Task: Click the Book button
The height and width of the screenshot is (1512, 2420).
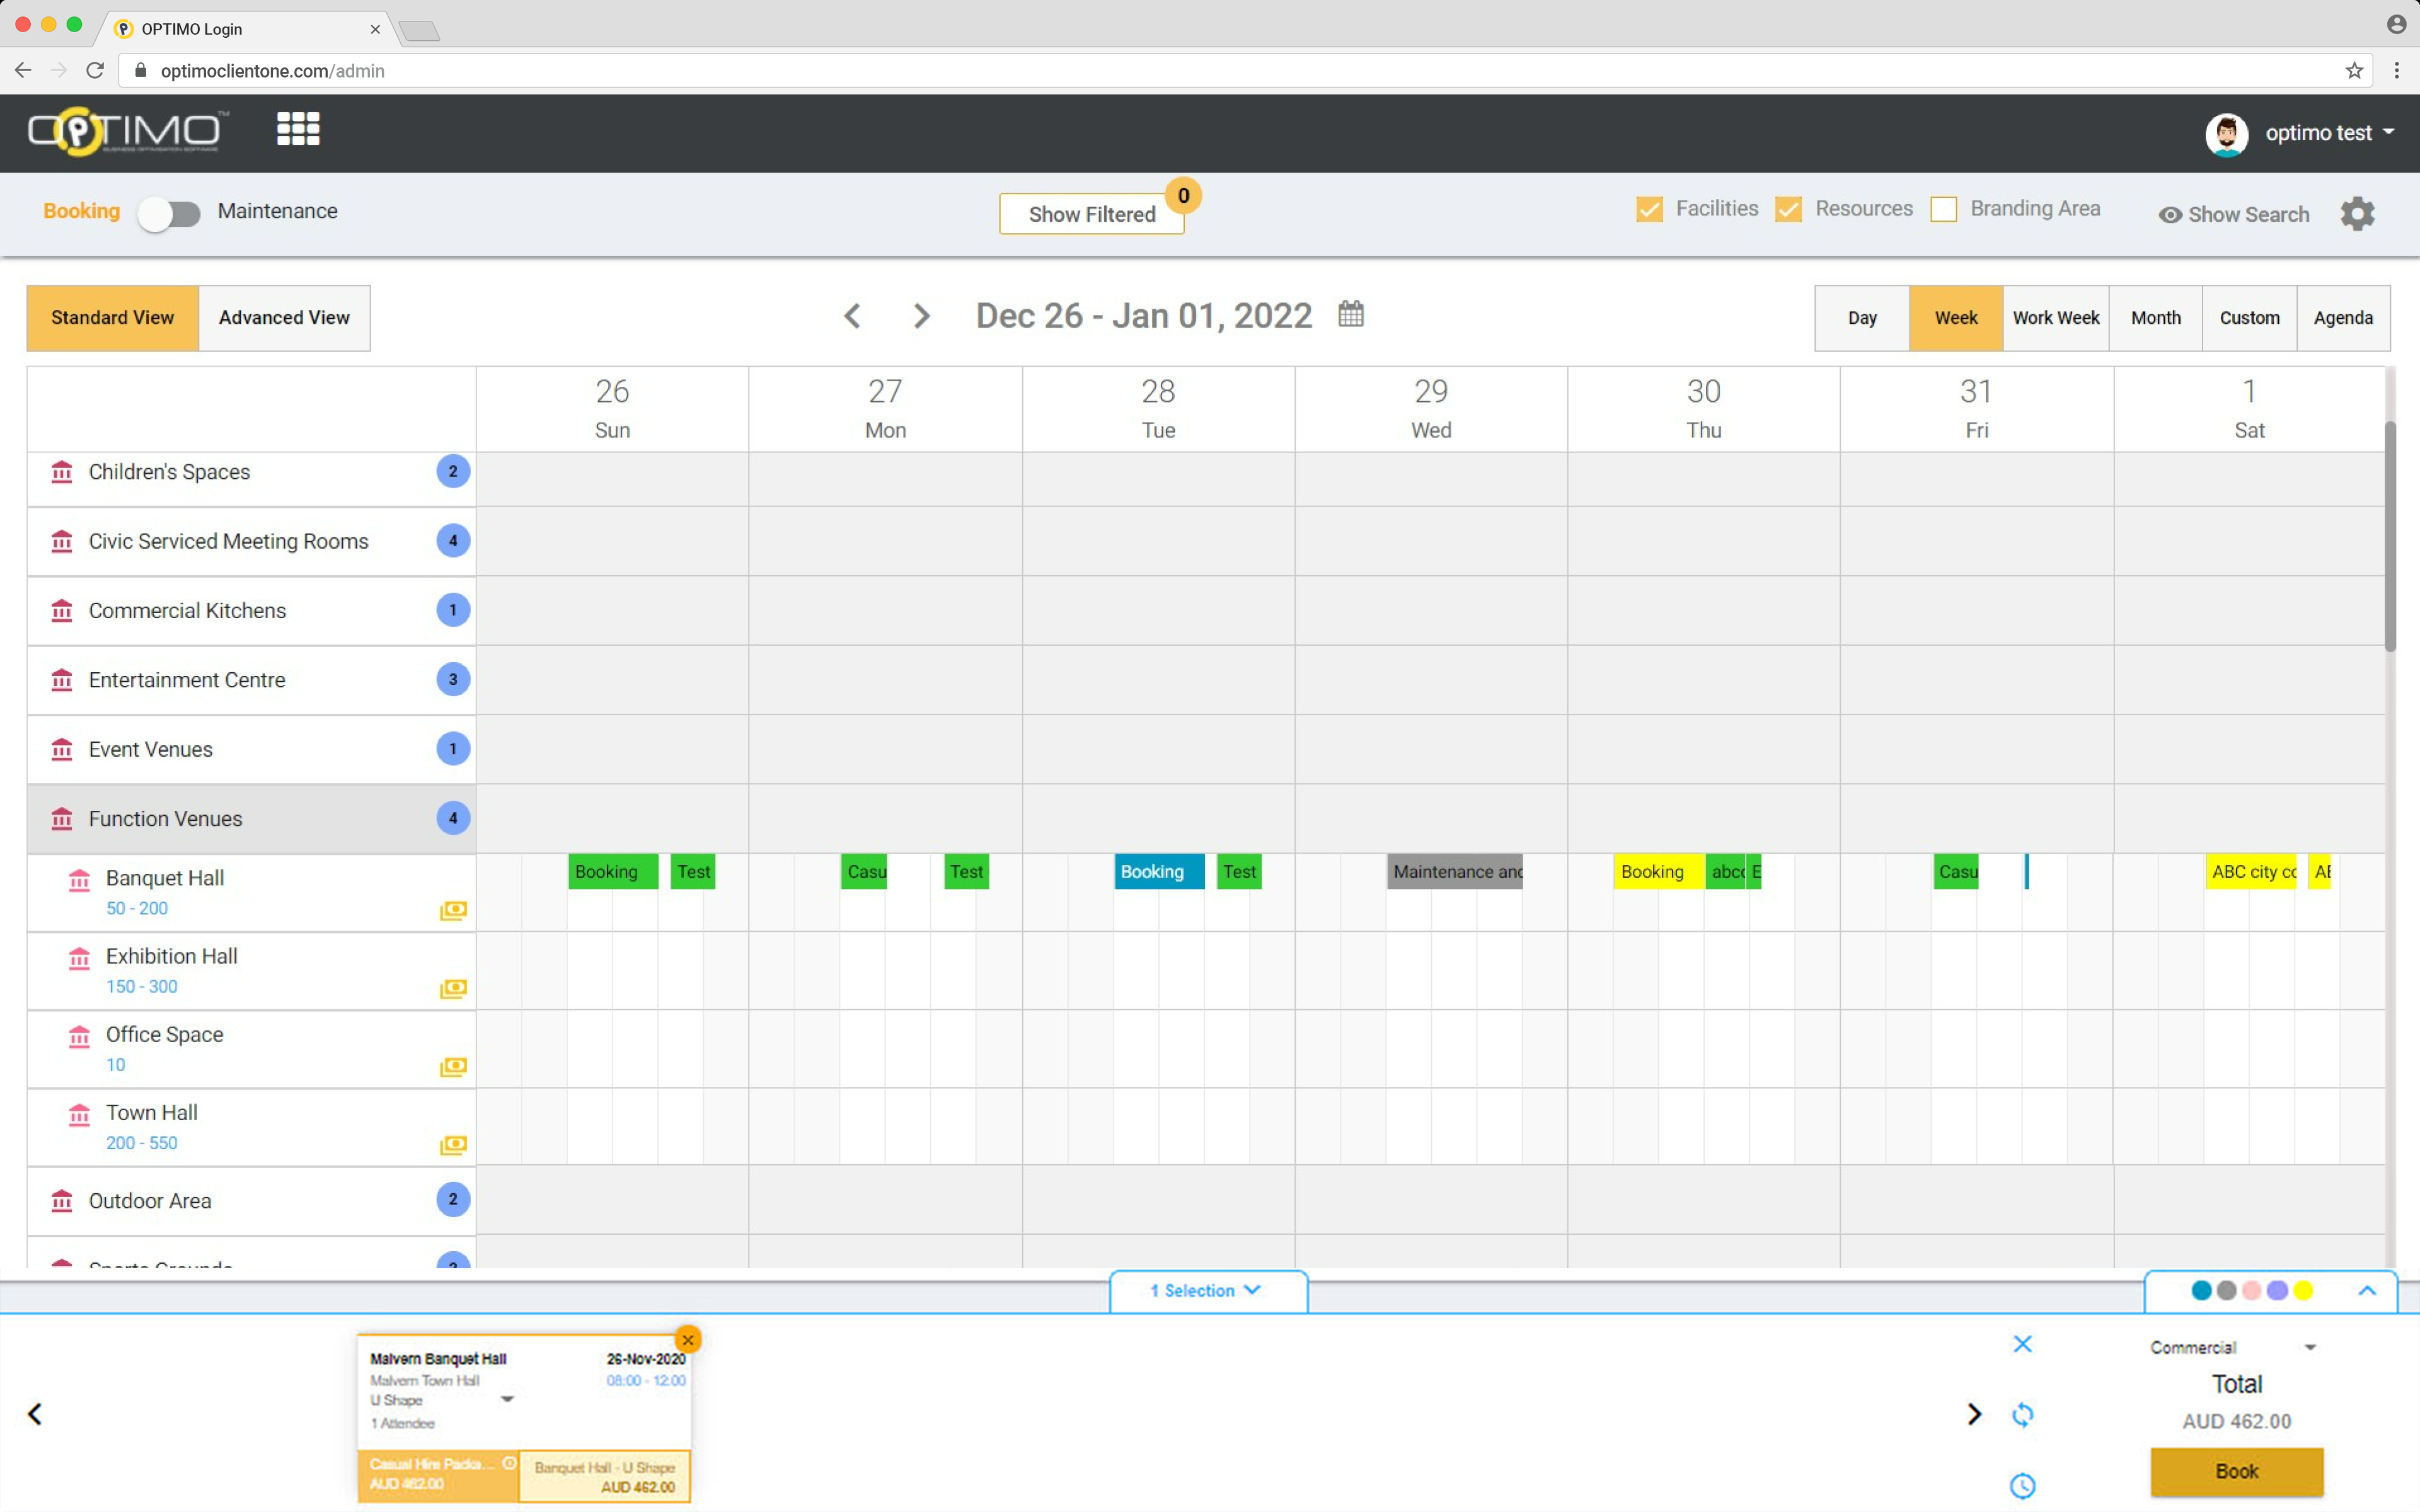Action: coord(2236,1471)
